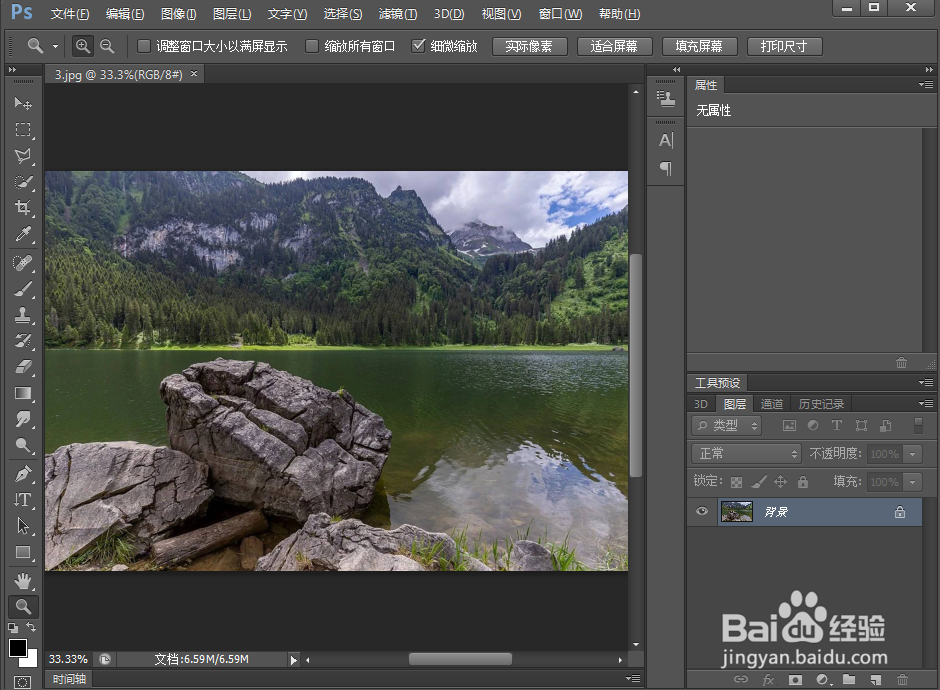Click add layer style fx icon
Image resolution: width=940 pixels, height=690 pixels.
coord(768,679)
